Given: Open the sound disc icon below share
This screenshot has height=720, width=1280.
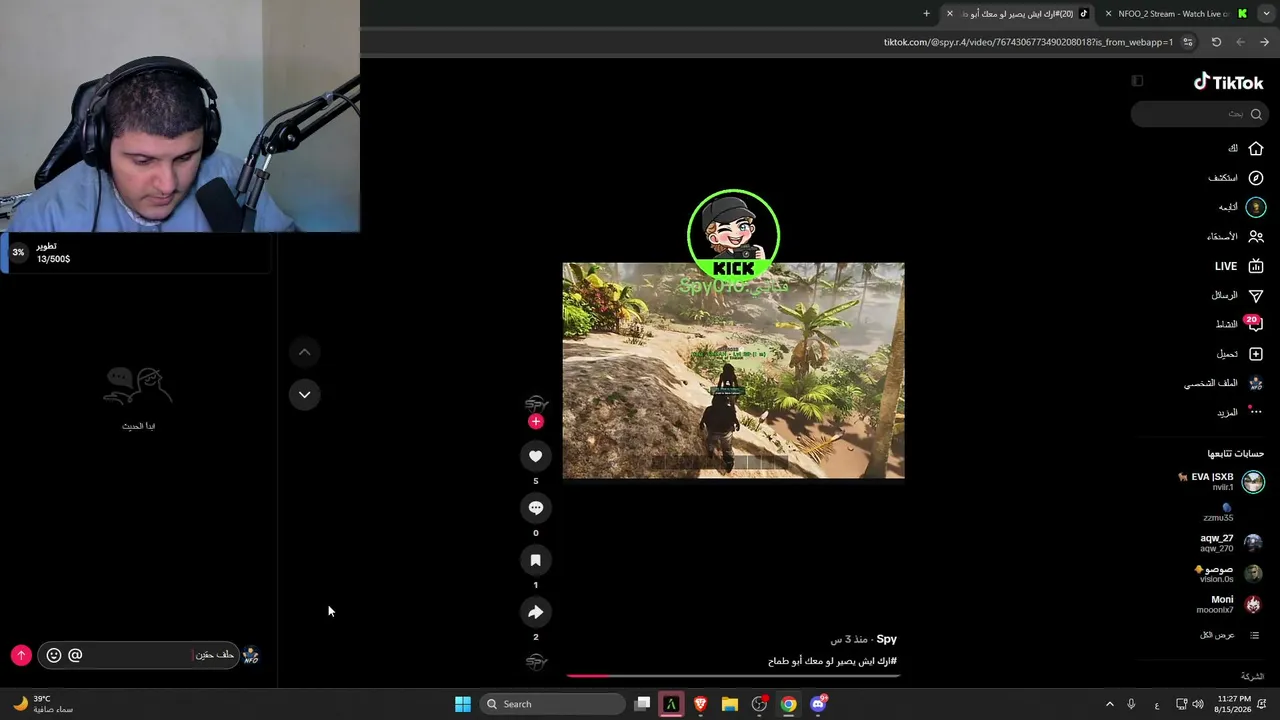Looking at the screenshot, I should 537,661.
